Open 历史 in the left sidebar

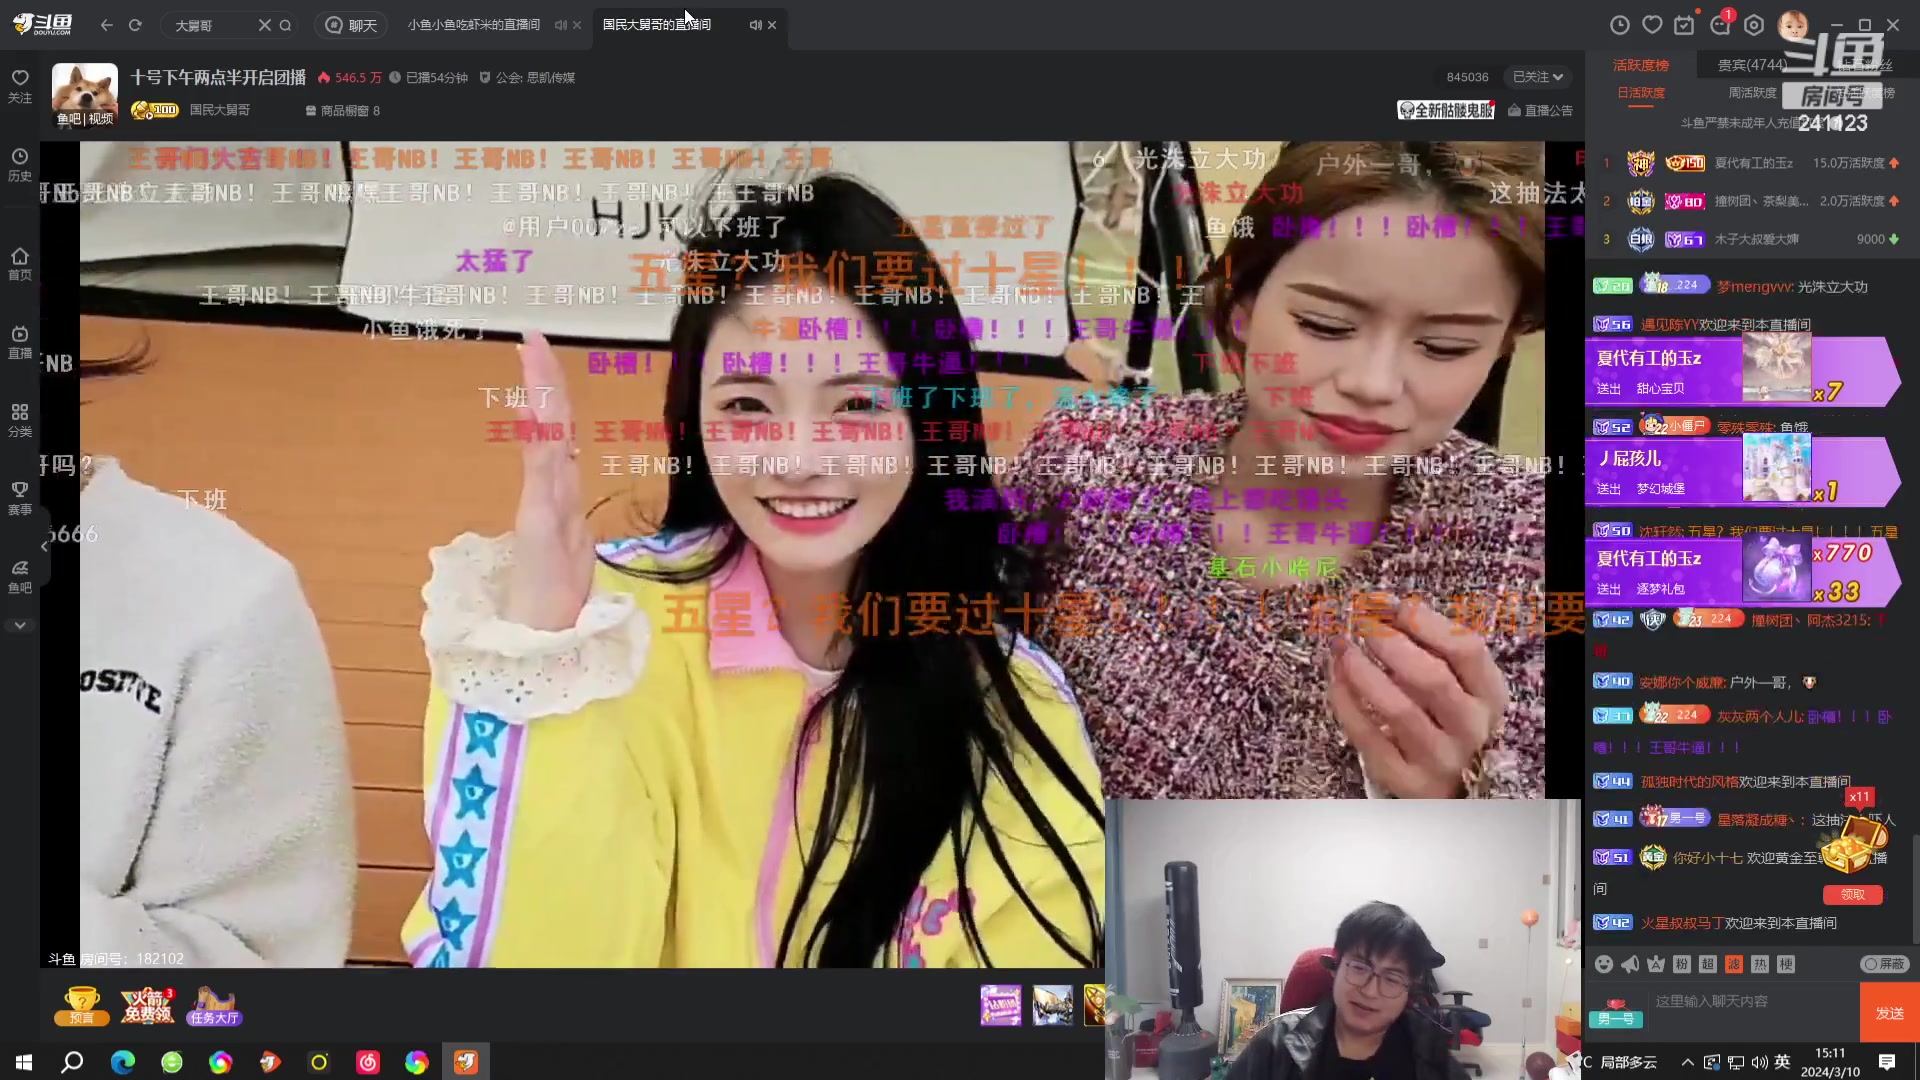[x=20, y=165]
